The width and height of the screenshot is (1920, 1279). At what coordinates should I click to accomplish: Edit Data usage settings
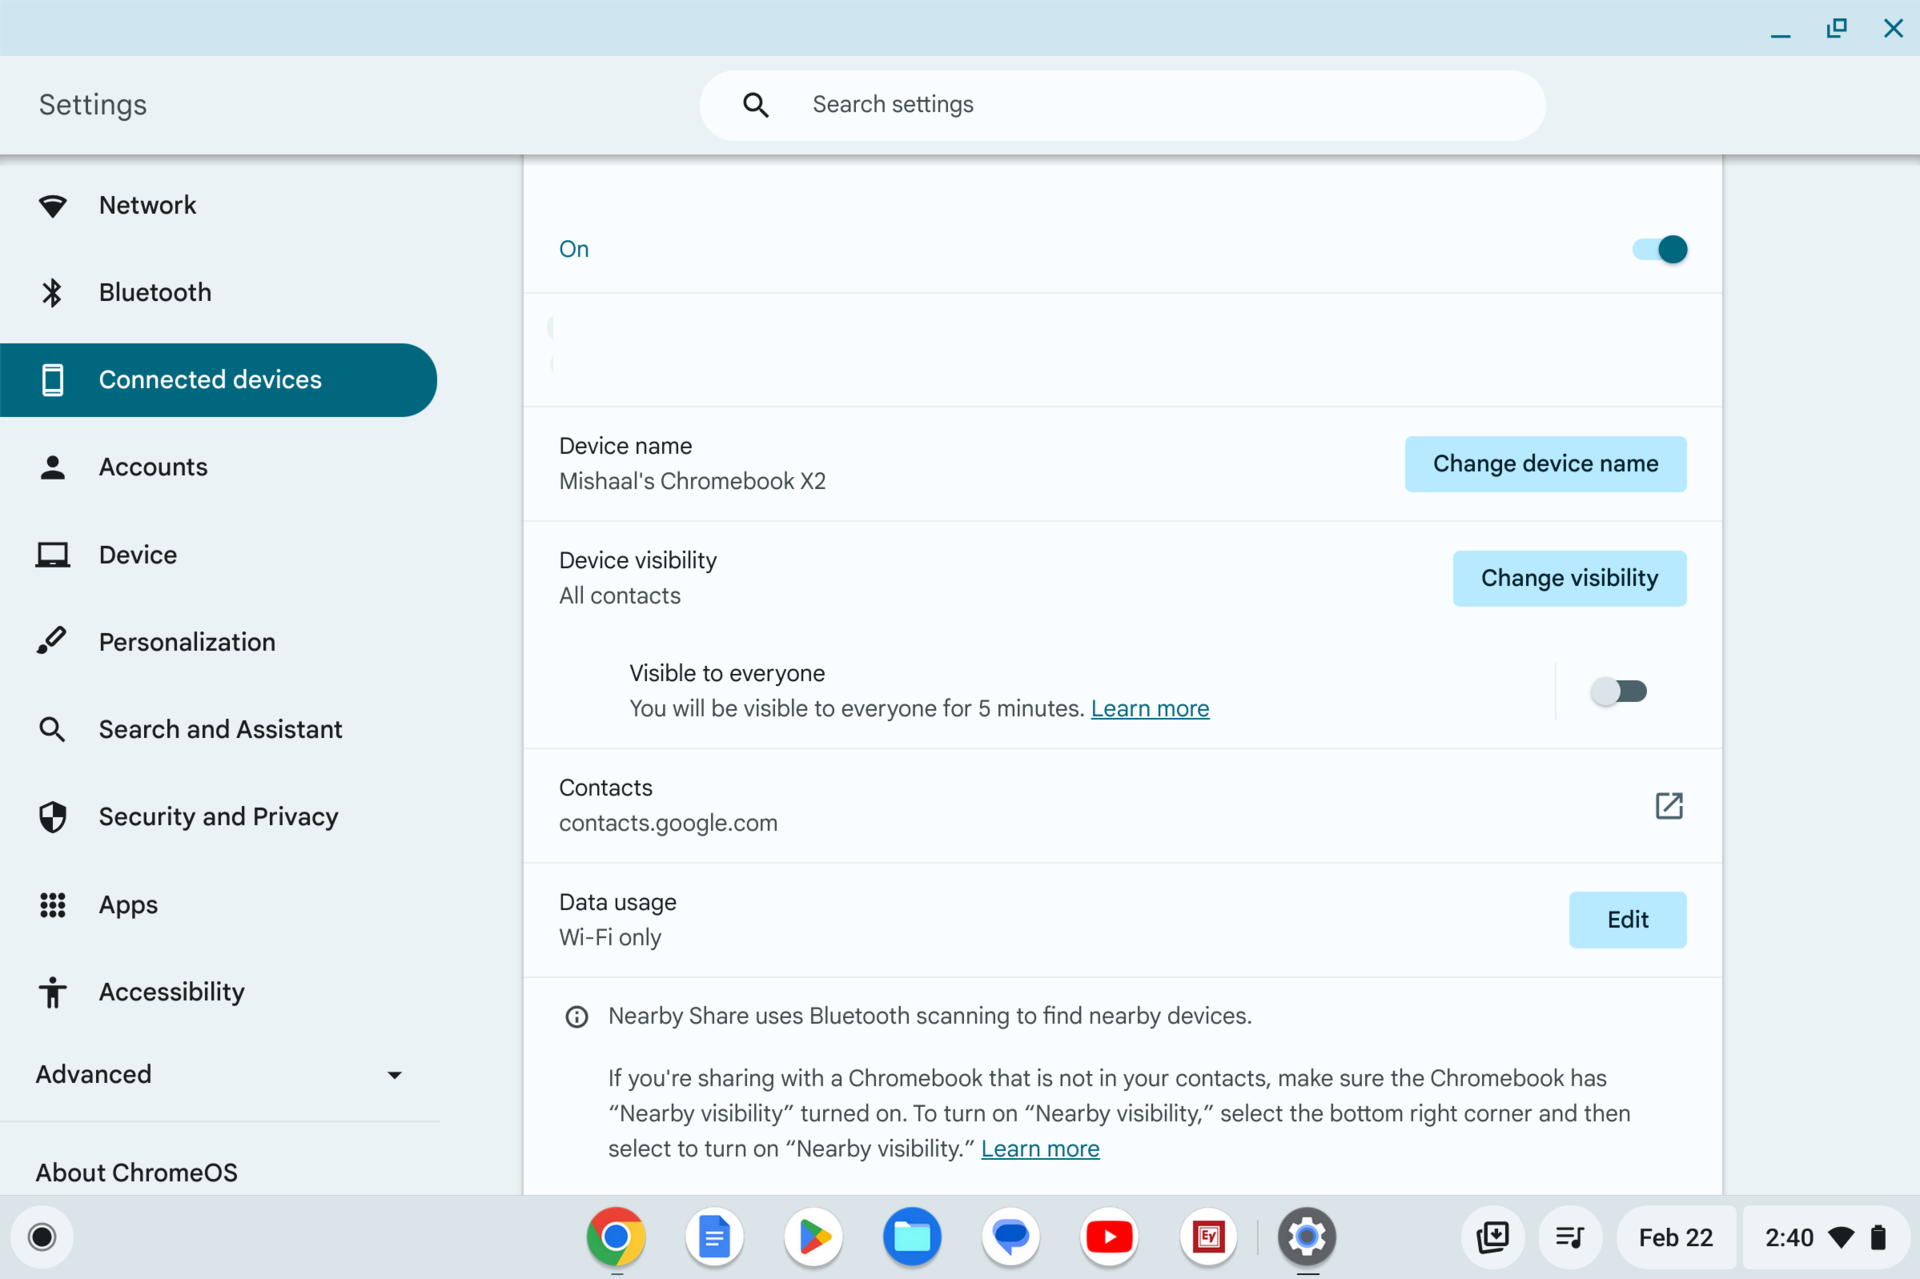pyautogui.click(x=1627, y=919)
